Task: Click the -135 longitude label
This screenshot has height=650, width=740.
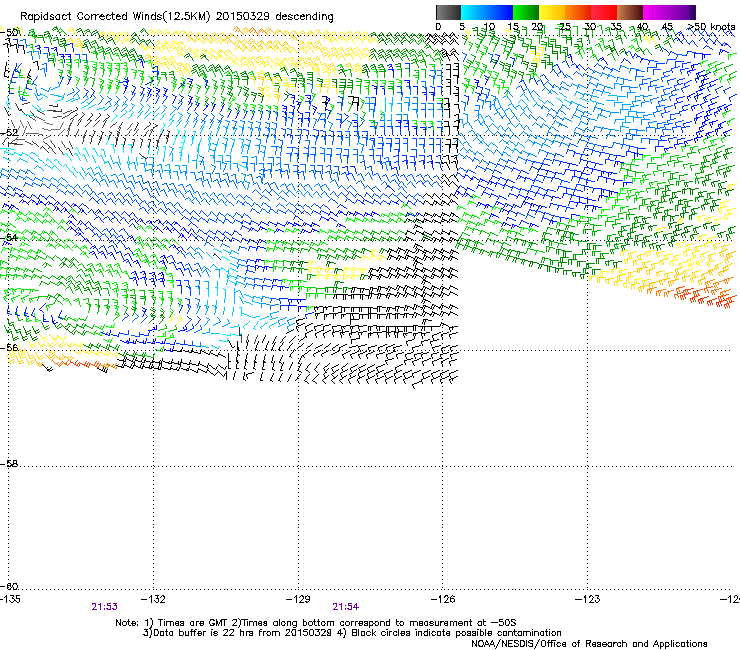Action: click(10, 599)
